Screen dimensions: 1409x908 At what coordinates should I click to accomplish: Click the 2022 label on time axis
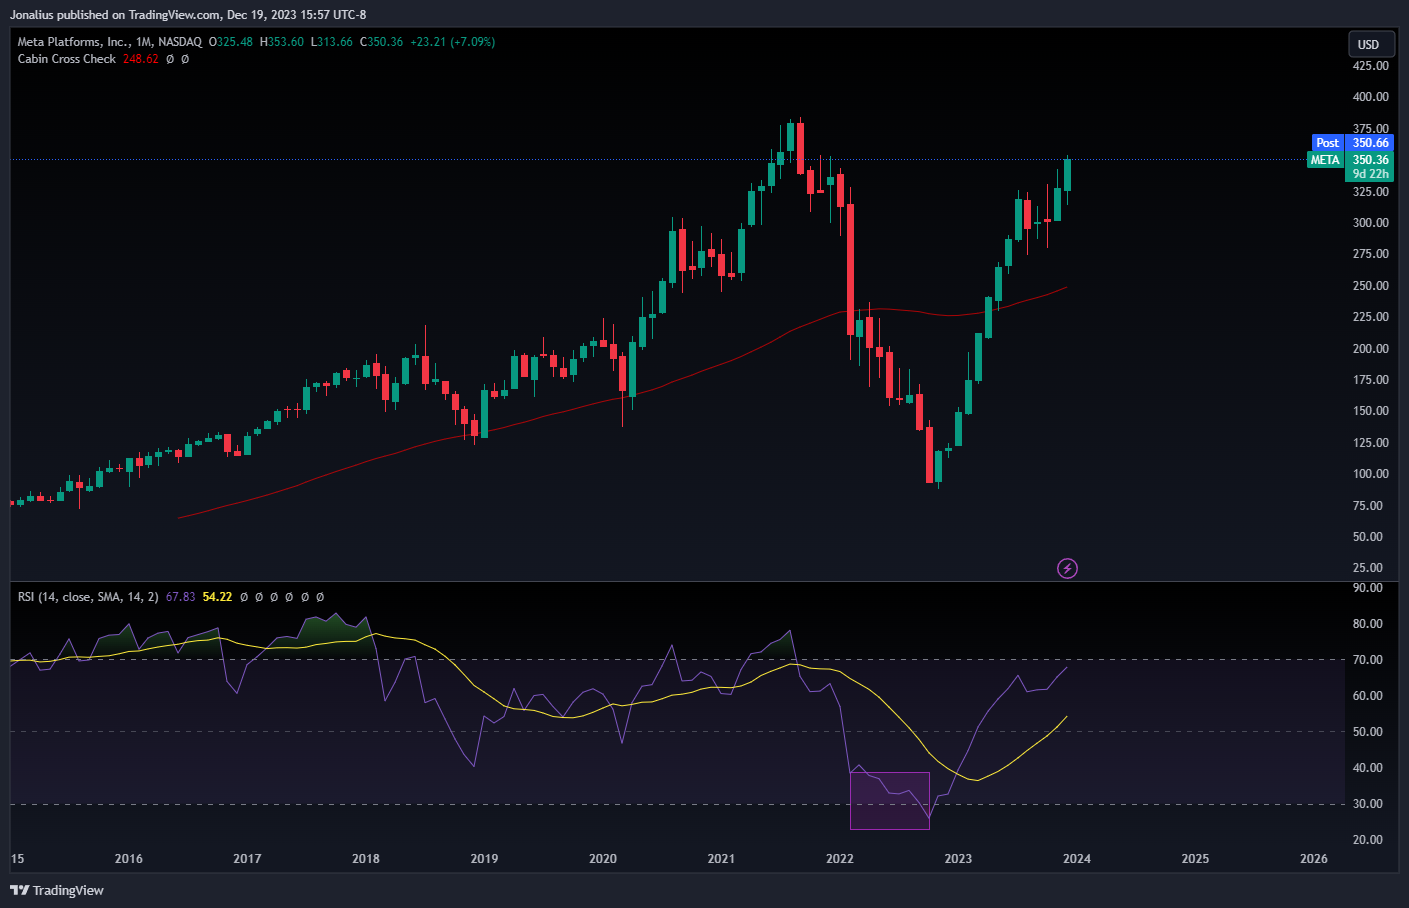[840, 859]
